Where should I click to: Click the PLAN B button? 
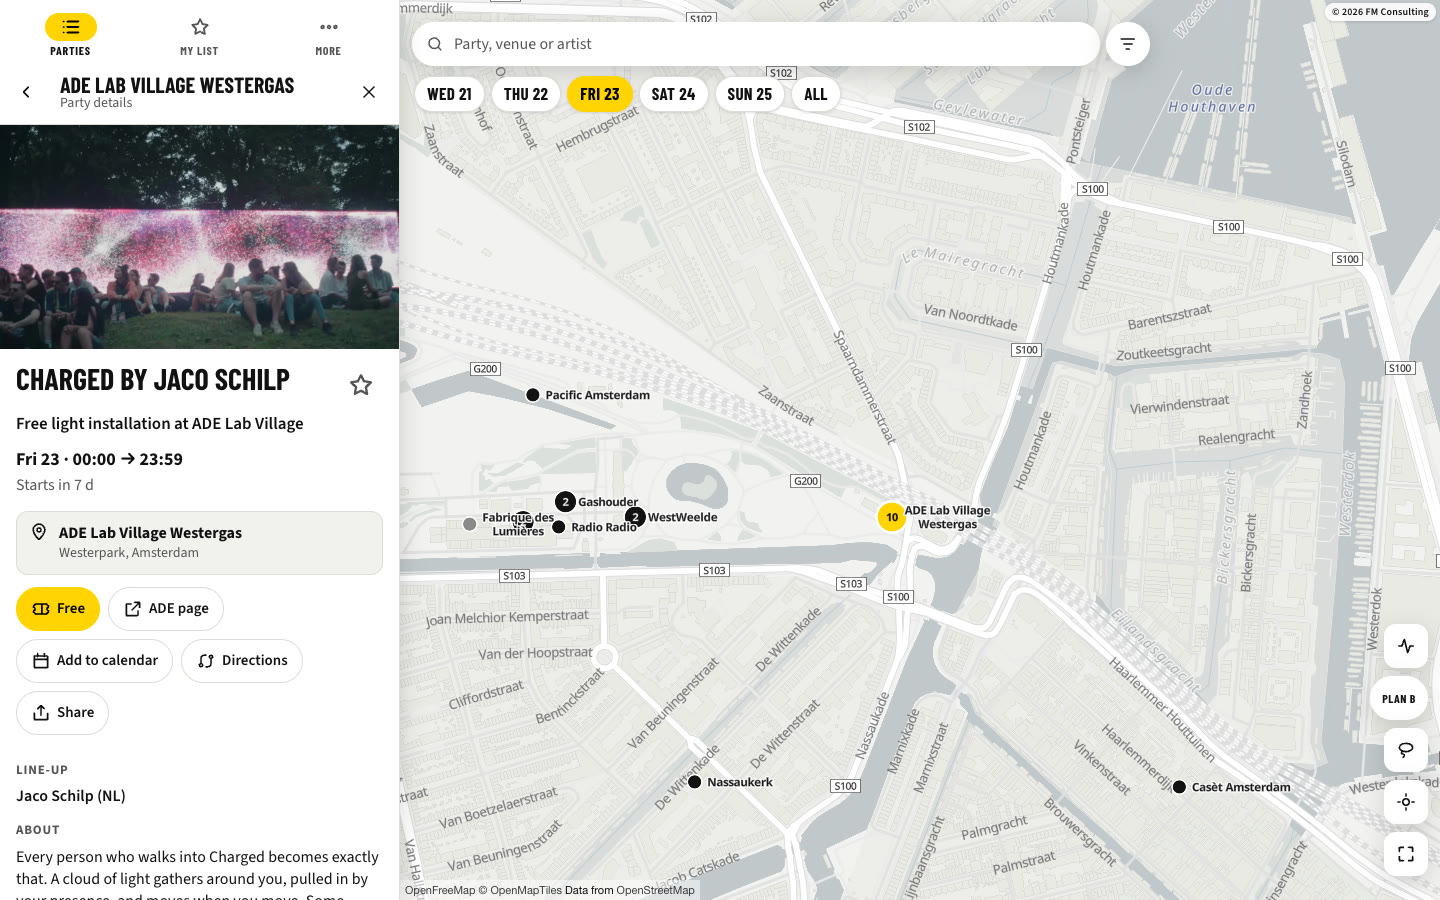click(x=1399, y=699)
